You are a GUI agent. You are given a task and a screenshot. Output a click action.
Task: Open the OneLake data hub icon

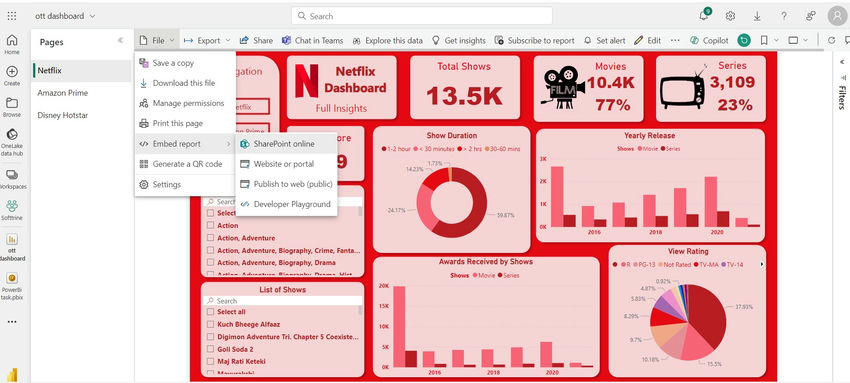pyautogui.click(x=12, y=134)
